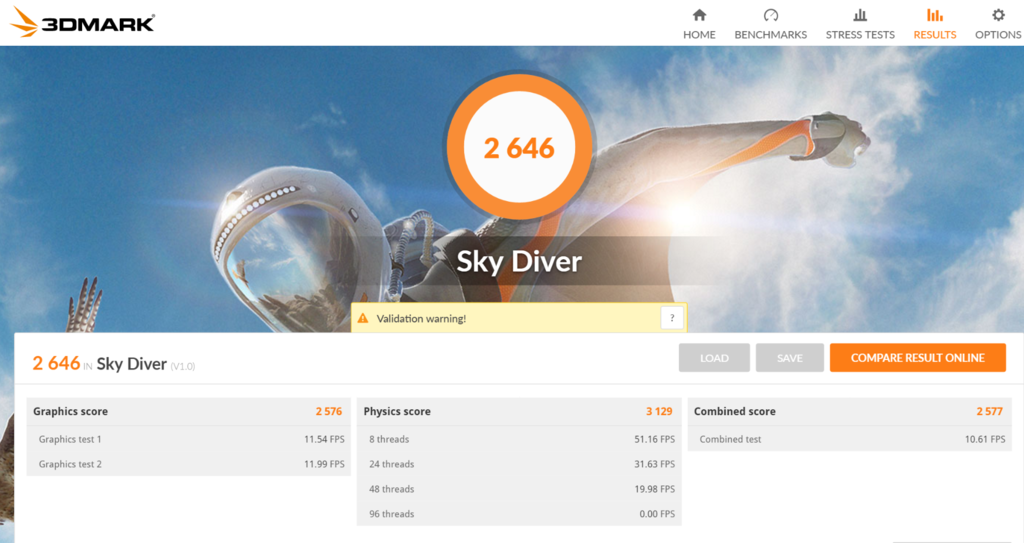Click the 0.00 FPS value
Image resolution: width=1024 pixels, height=543 pixels.
tap(657, 514)
